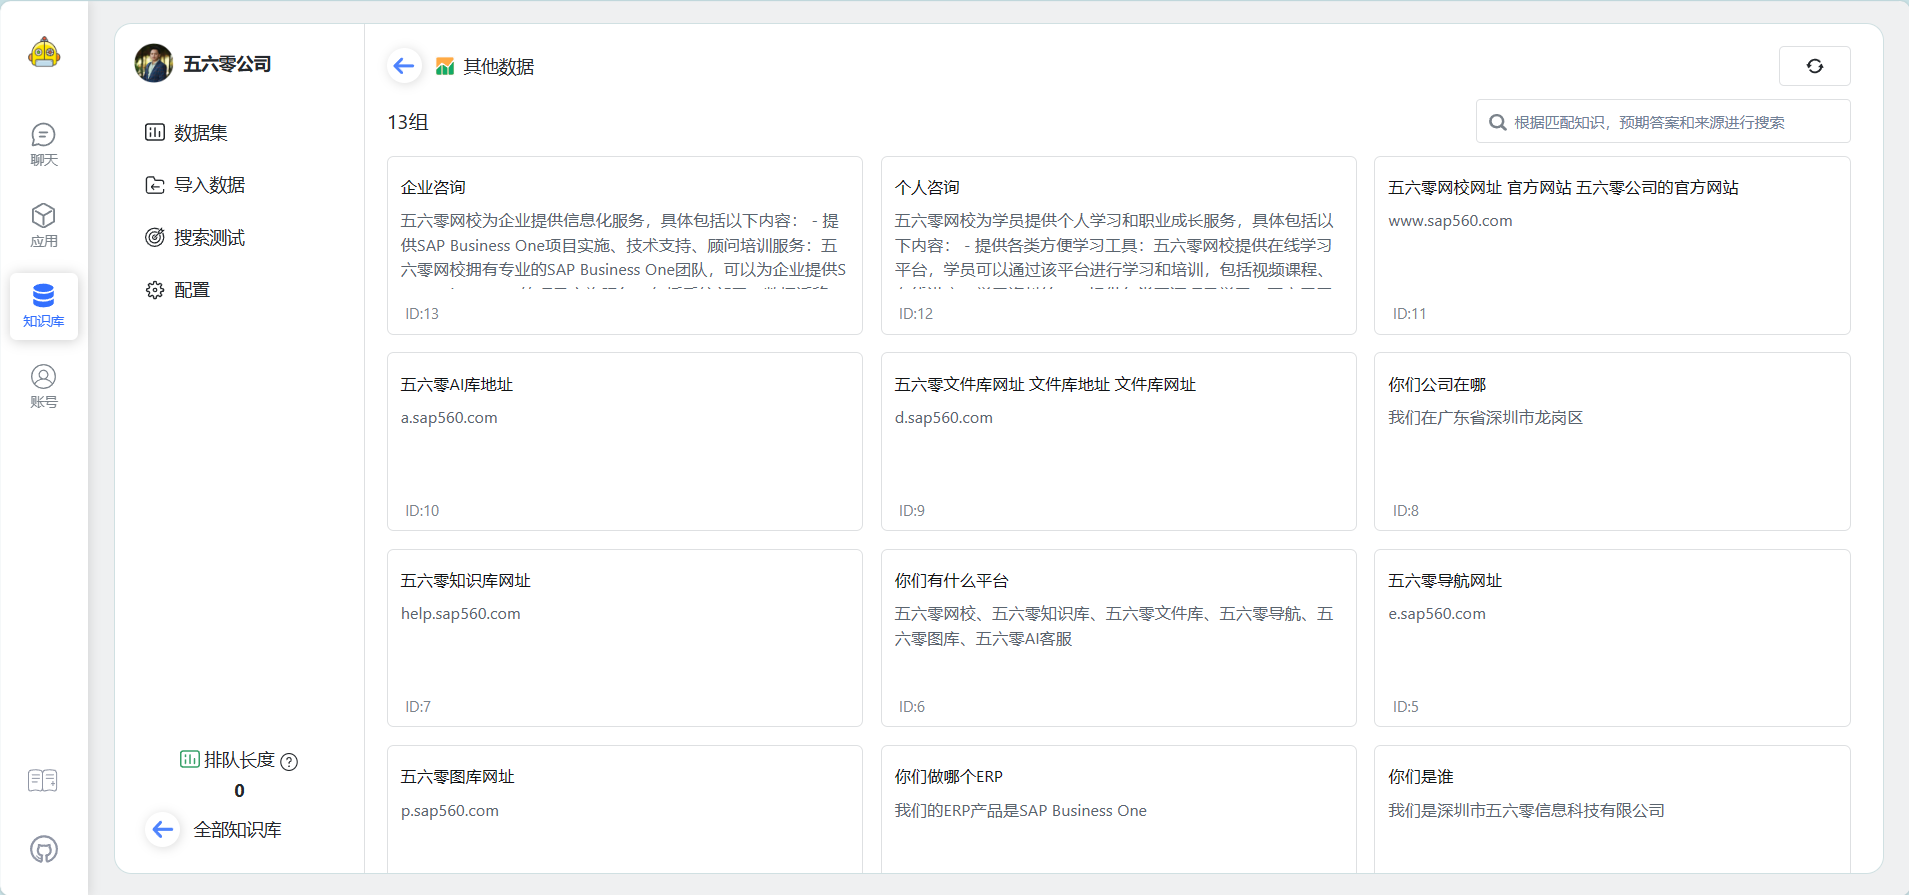Screen dimensions: 1909x895
Task: Open the 五六零知识库网址 card
Action: pyautogui.click(x=625, y=638)
